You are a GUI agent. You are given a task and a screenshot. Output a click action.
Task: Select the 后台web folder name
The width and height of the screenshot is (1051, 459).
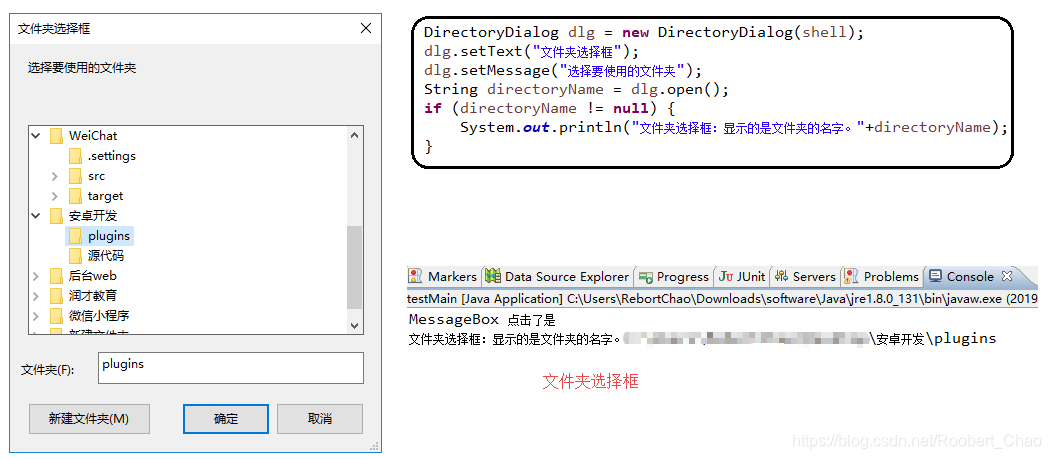coord(92,275)
